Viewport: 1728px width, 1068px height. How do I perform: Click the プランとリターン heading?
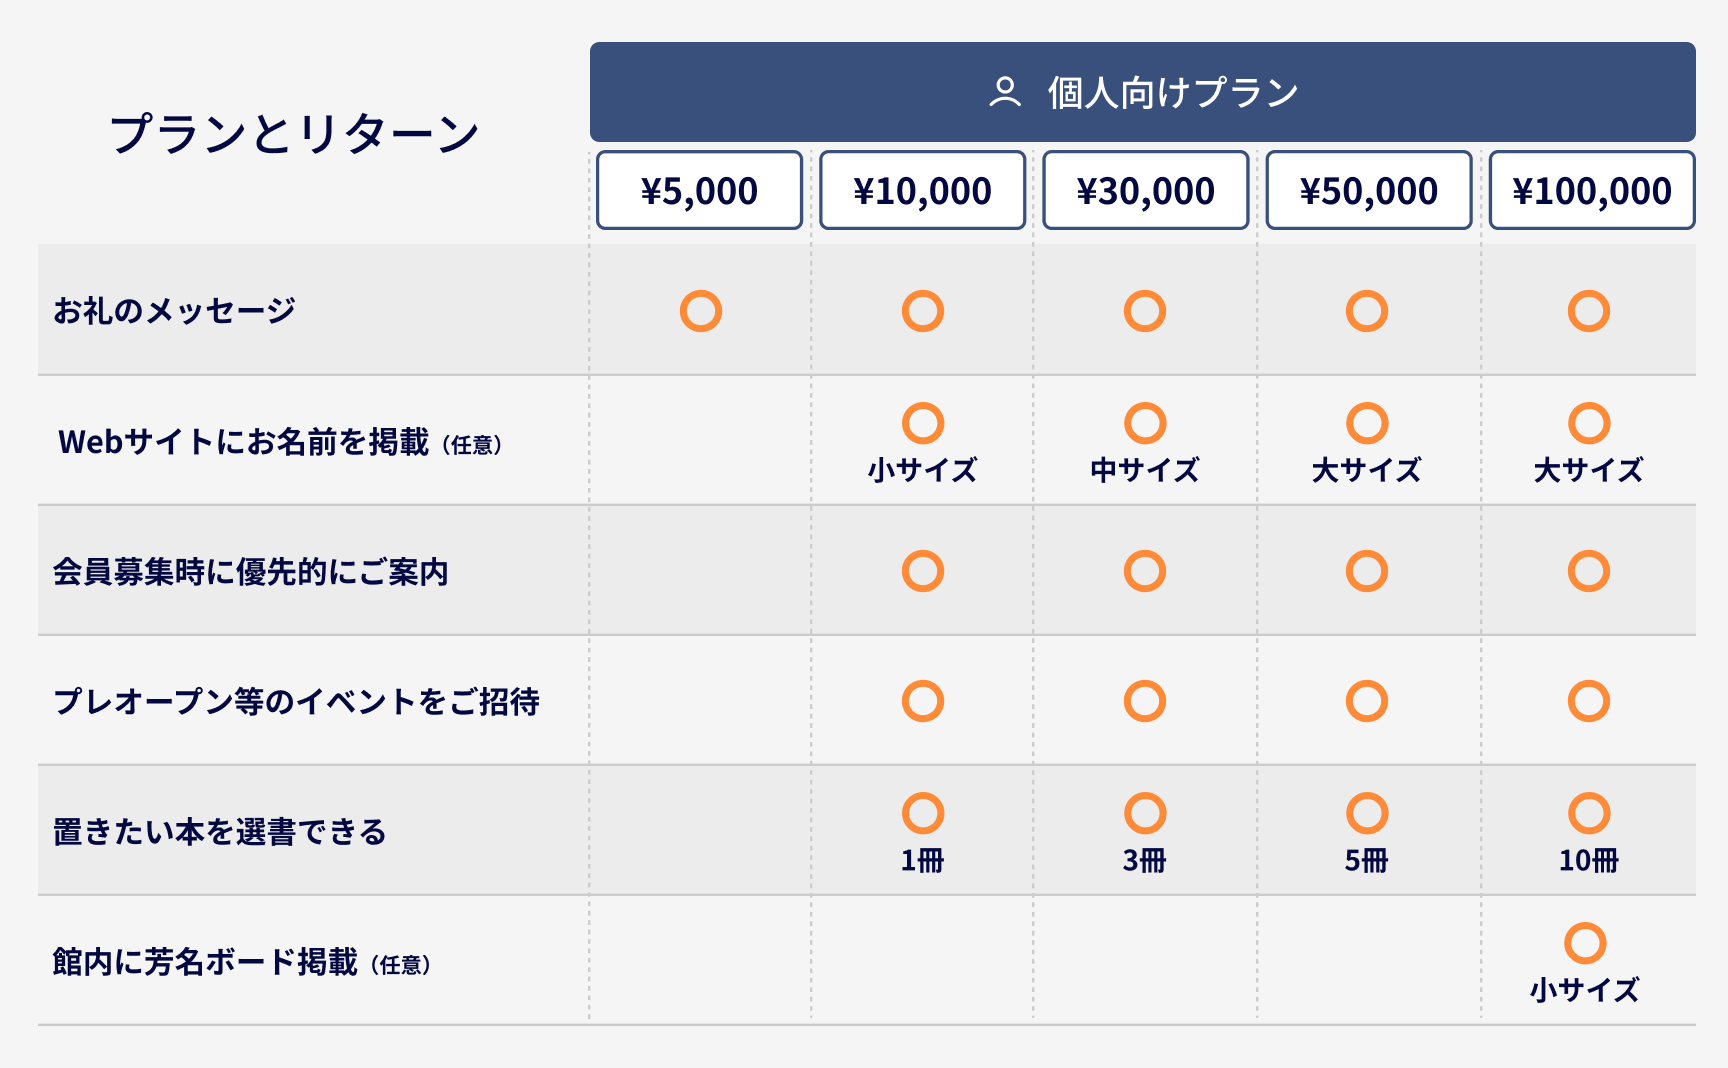294,134
